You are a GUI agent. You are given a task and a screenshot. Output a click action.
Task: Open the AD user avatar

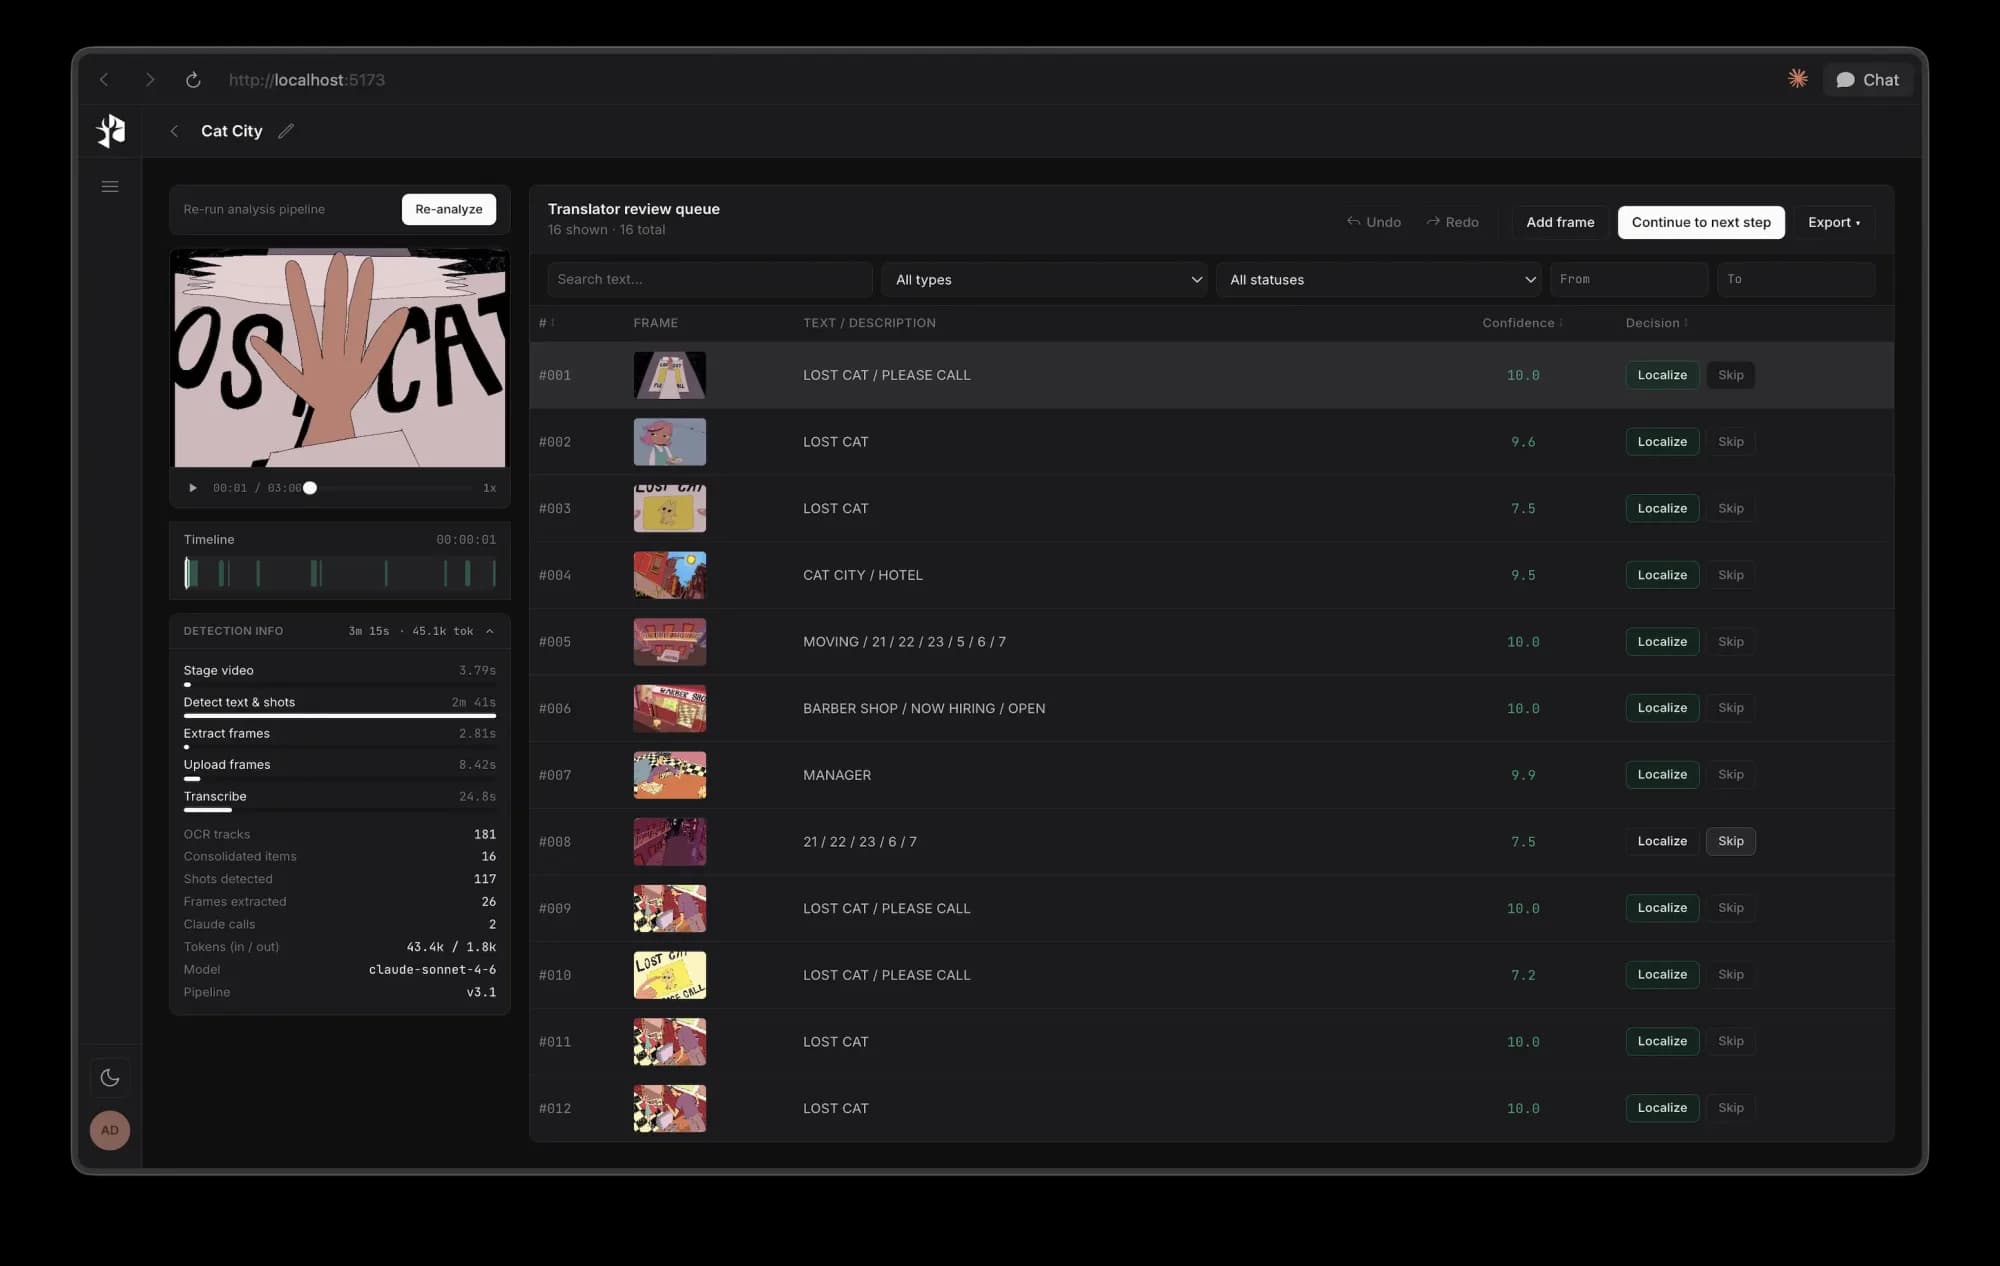coord(110,1130)
